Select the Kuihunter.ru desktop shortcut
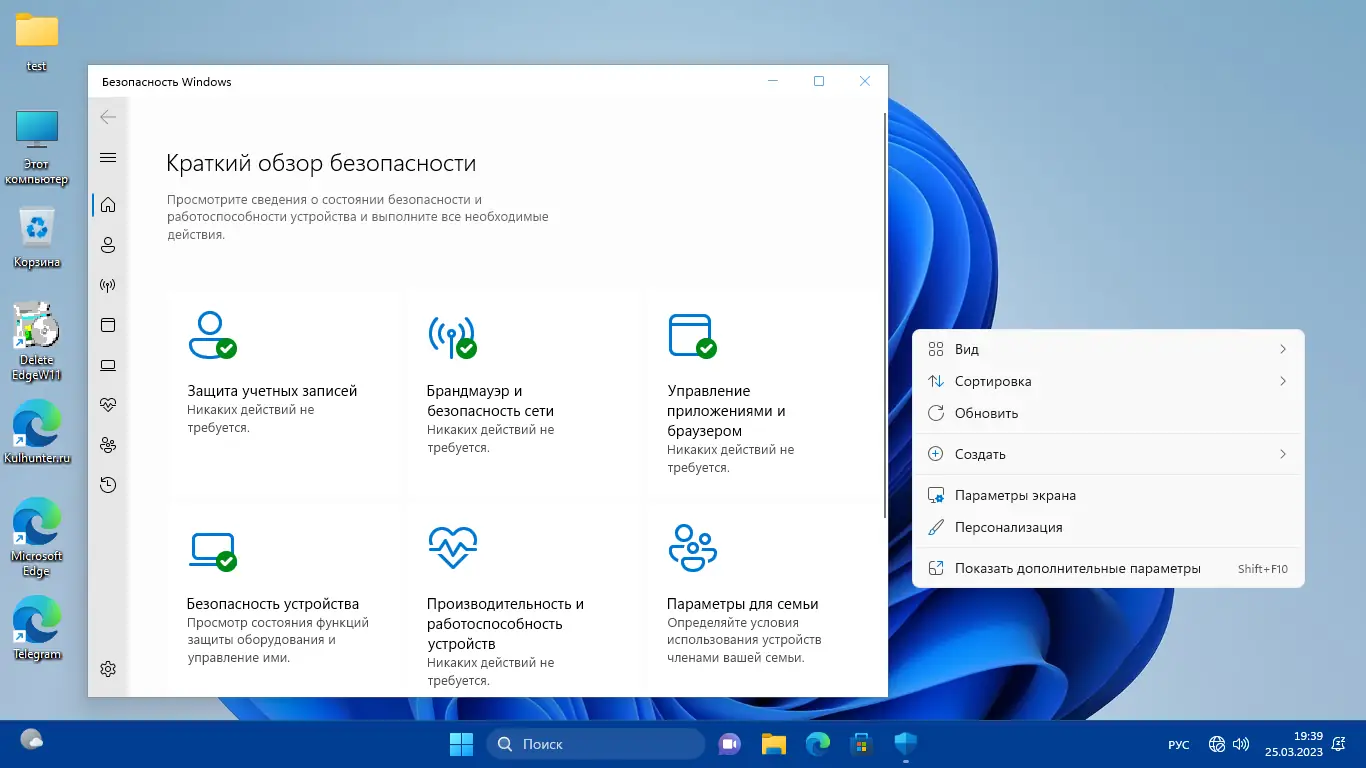The height and width of the screenshot is (768, 1366). [x=37, y=433]
